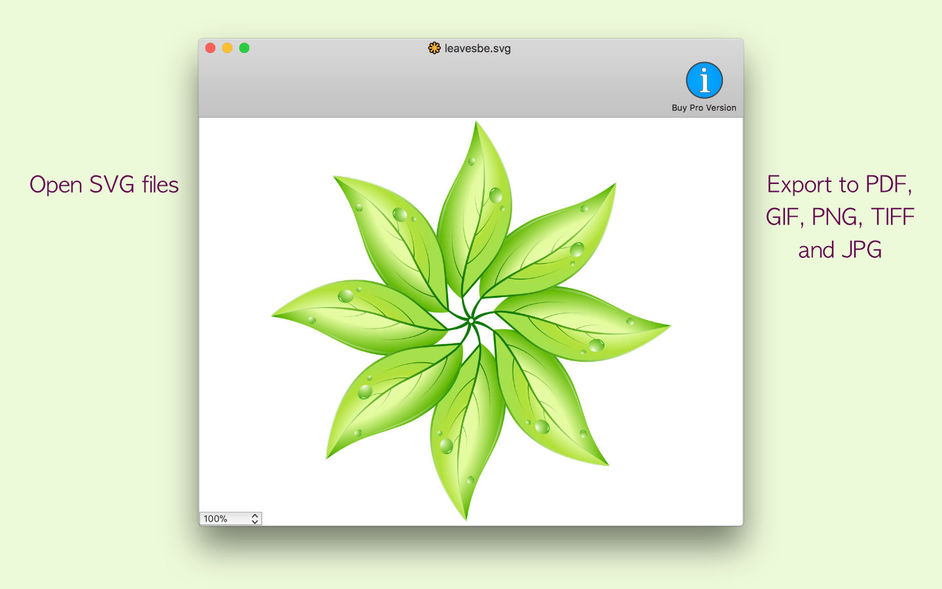Click the leavesbe.svg file icon in title bar

(434, 48)
